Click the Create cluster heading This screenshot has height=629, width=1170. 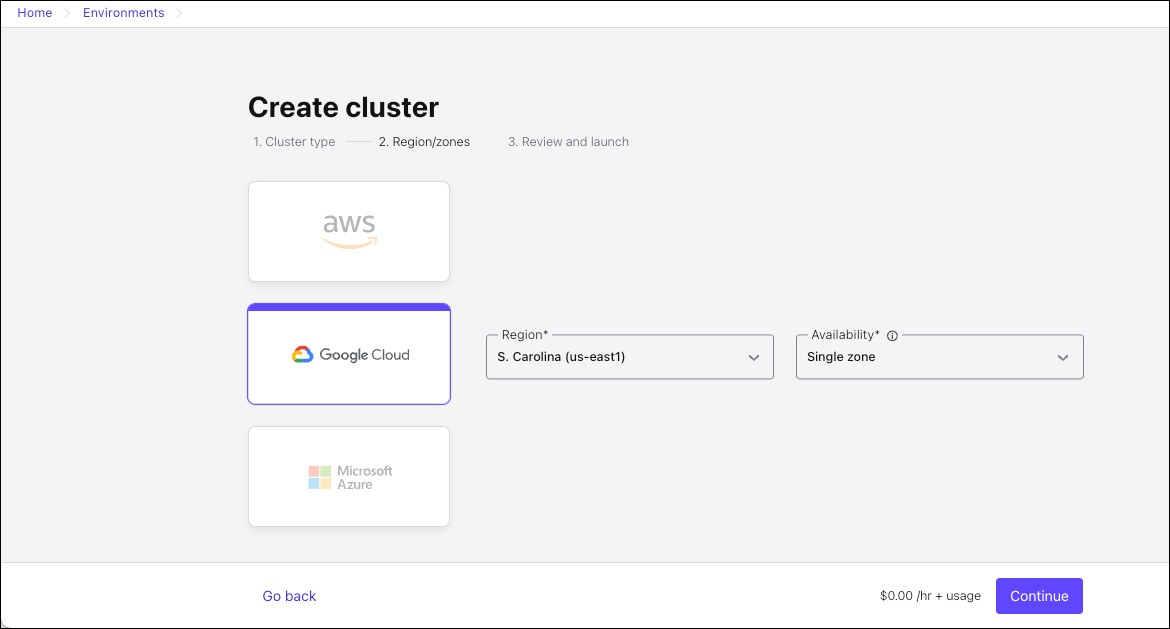coord(343,107)
